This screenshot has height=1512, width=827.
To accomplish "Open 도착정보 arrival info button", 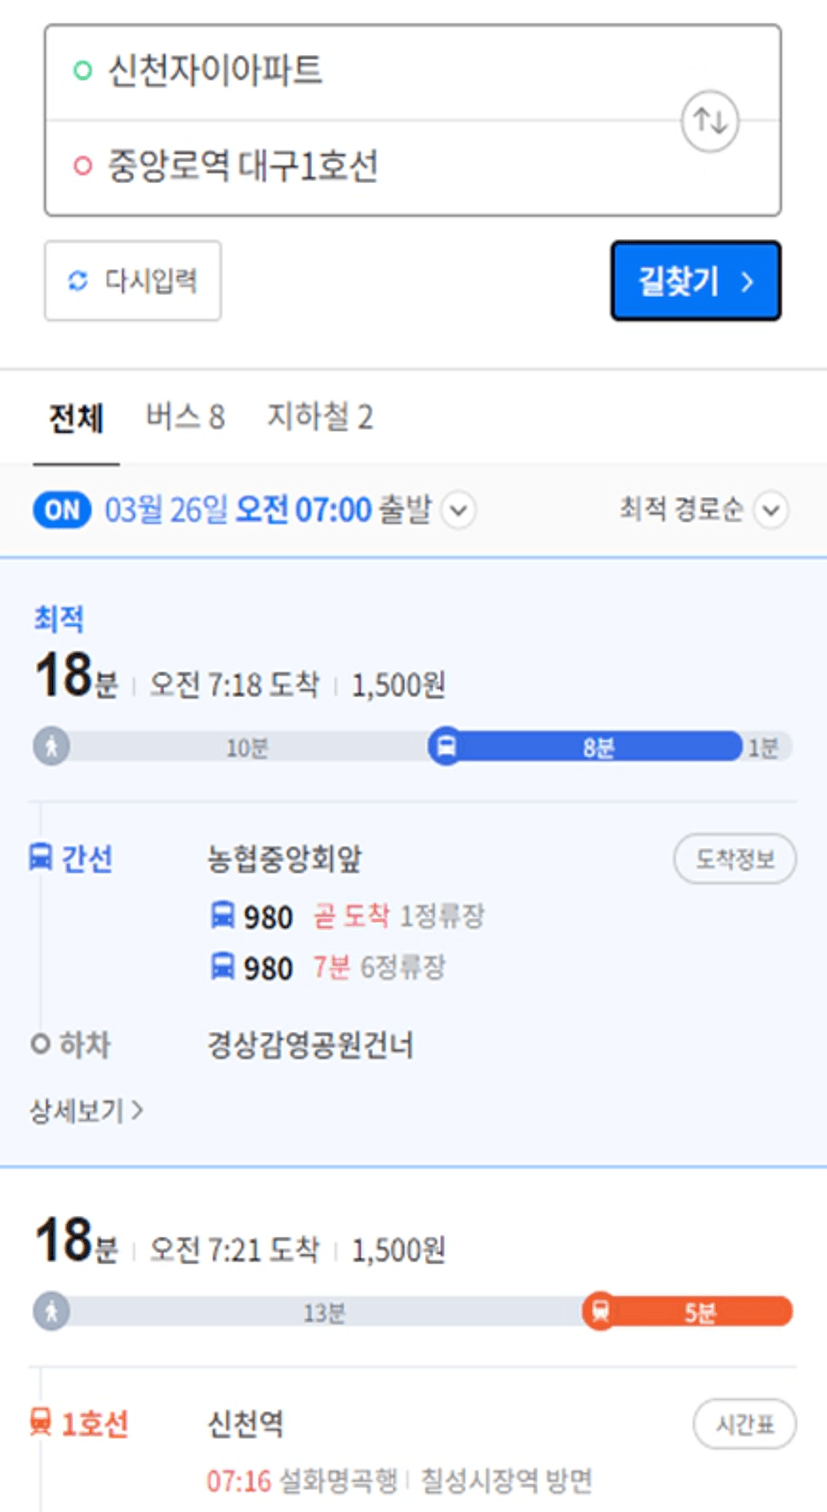I will (735, 859).
